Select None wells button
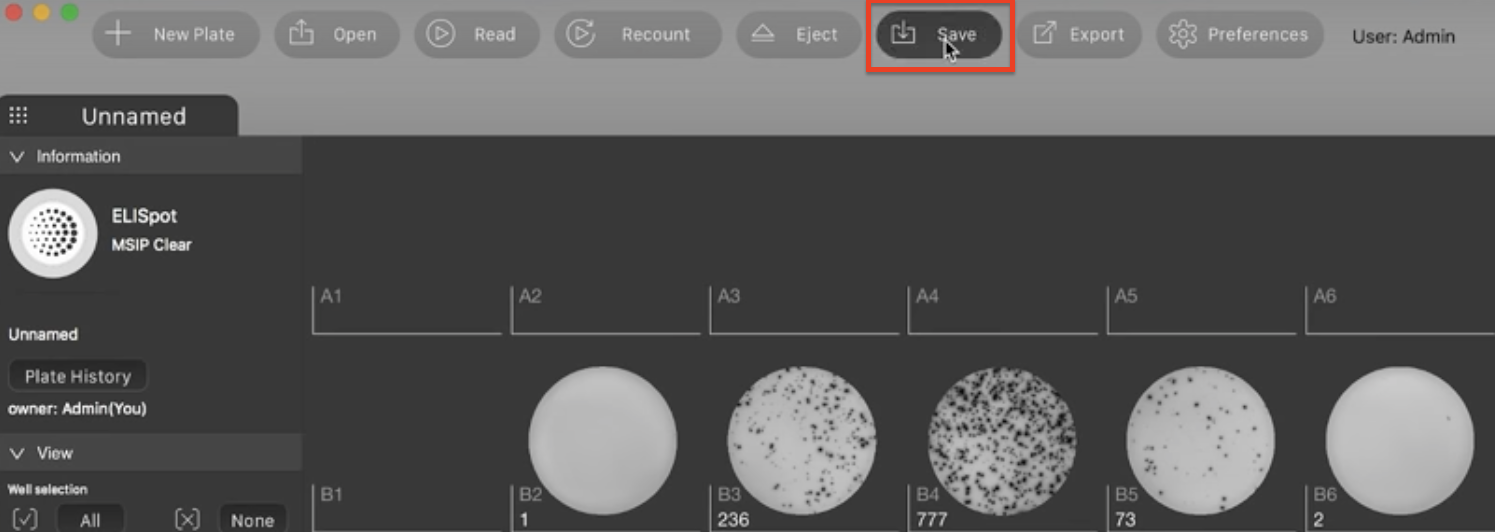This screenshot has height=532, width=1495. (x=252, y=519)
